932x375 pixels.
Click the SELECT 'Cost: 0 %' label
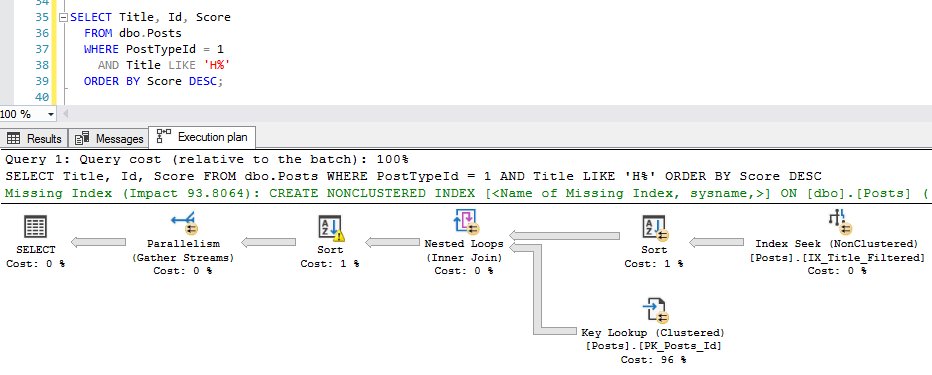pos(36,263)
